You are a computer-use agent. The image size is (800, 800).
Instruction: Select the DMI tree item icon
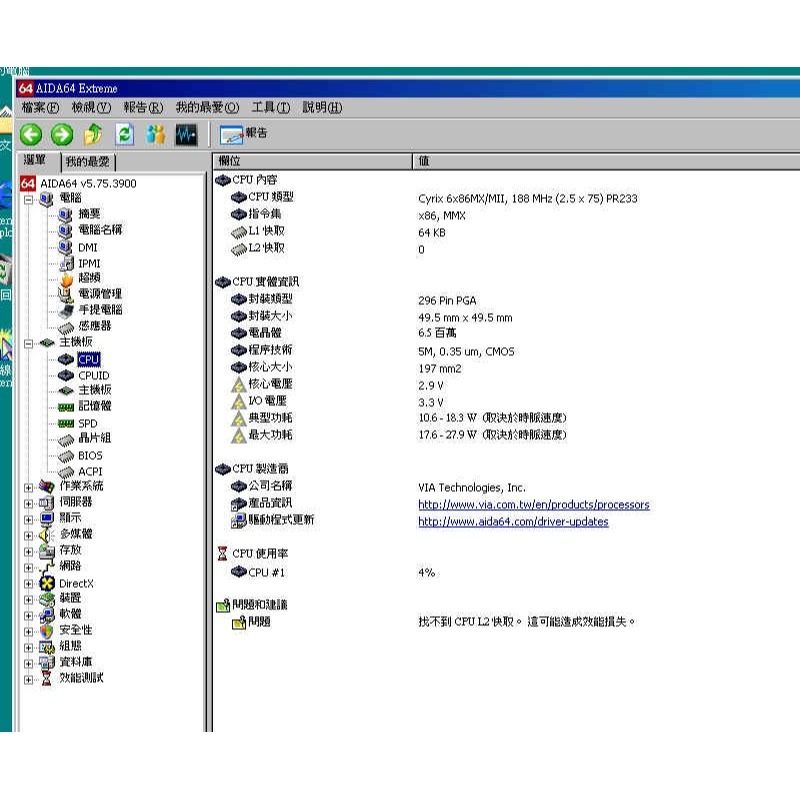[x=65, y=247]
